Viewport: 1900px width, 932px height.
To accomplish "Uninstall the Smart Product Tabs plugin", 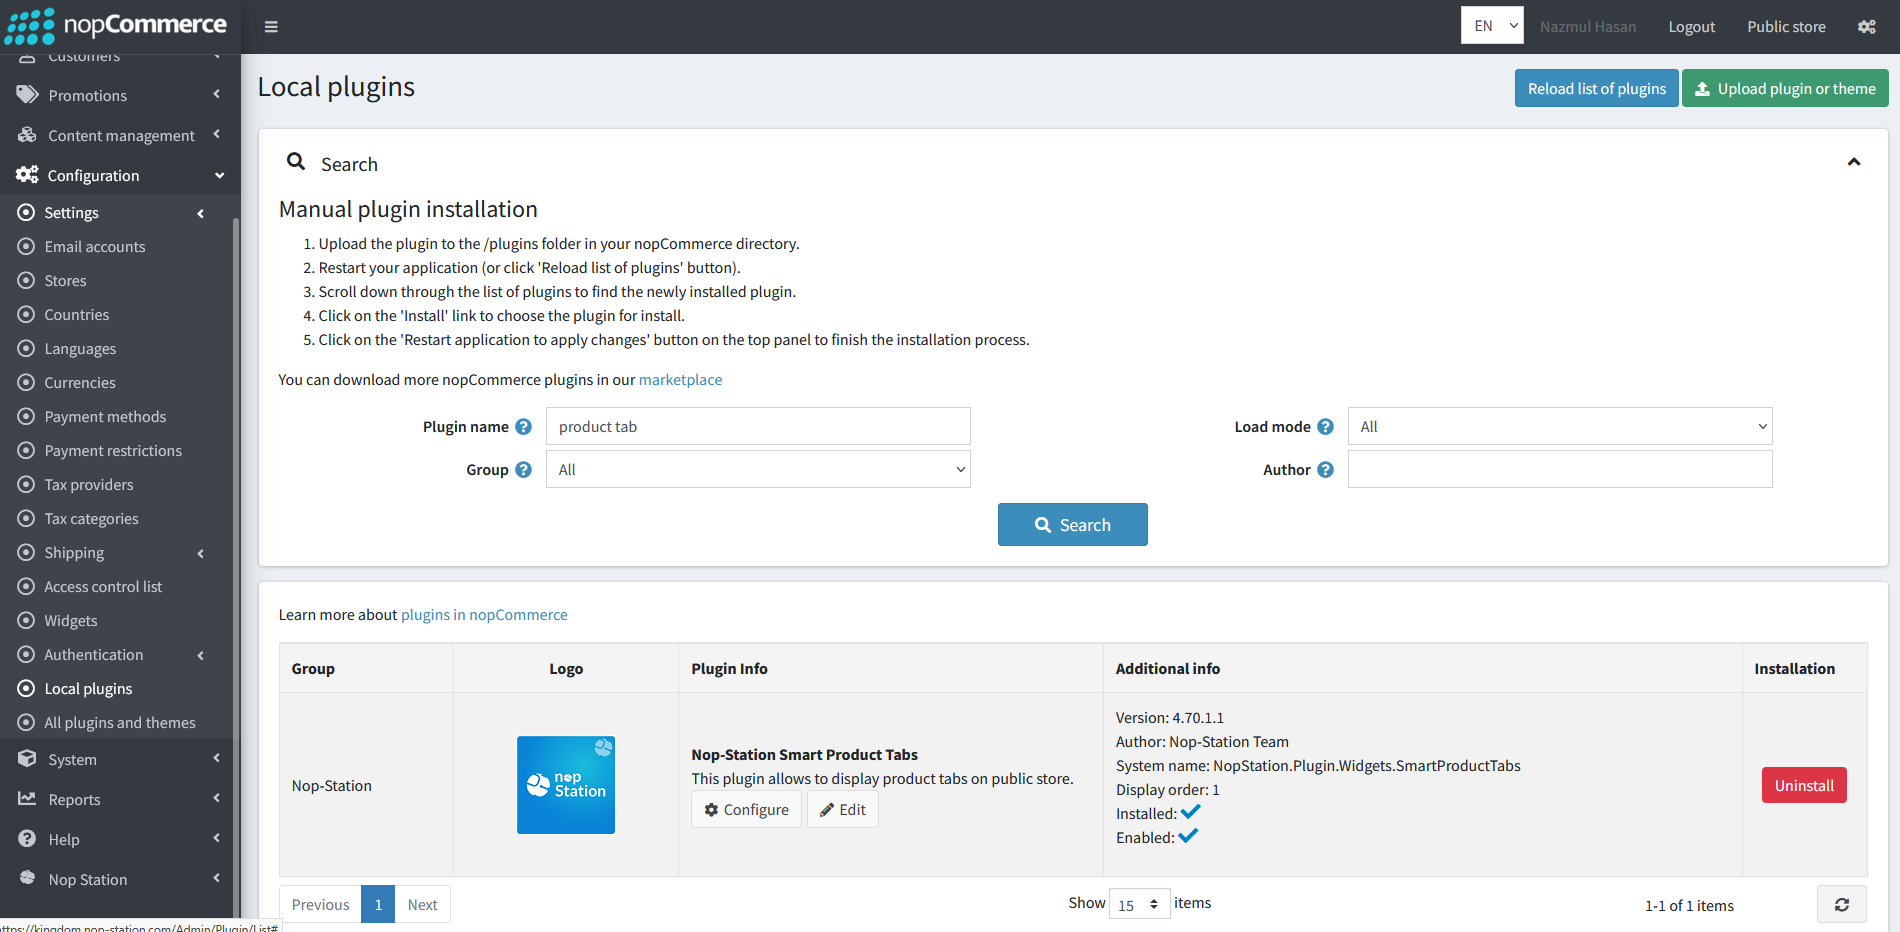I will [x=1804, y=785].
